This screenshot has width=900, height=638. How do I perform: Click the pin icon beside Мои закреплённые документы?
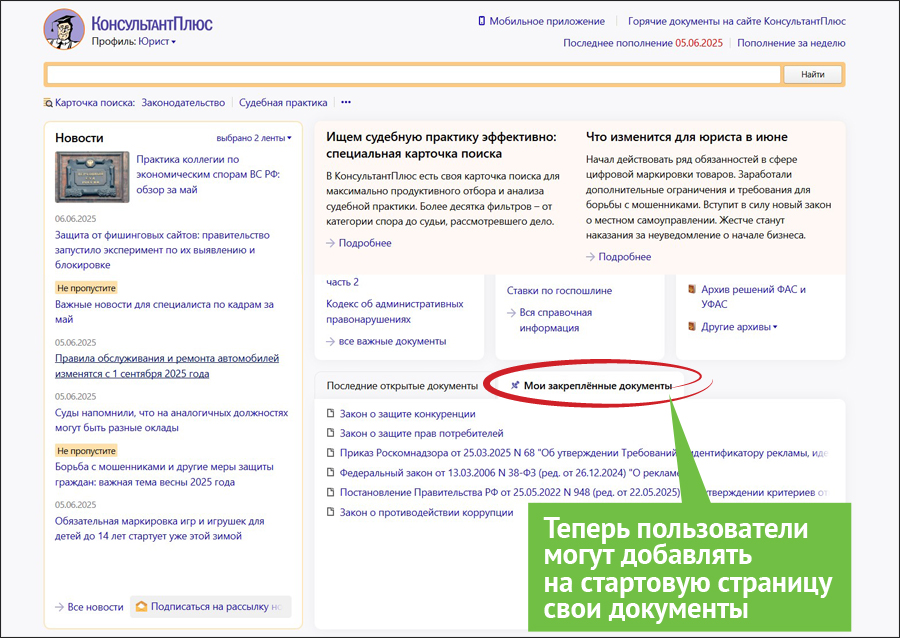click(515, 385)
